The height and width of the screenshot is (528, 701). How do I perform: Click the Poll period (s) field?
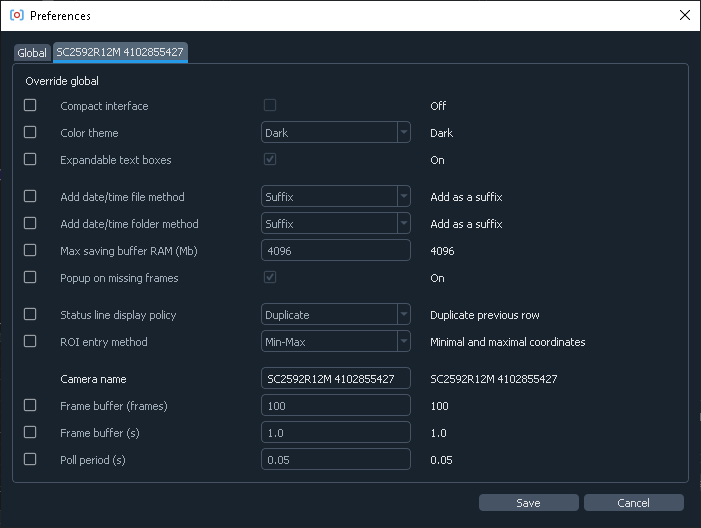[x=336, y=459]
